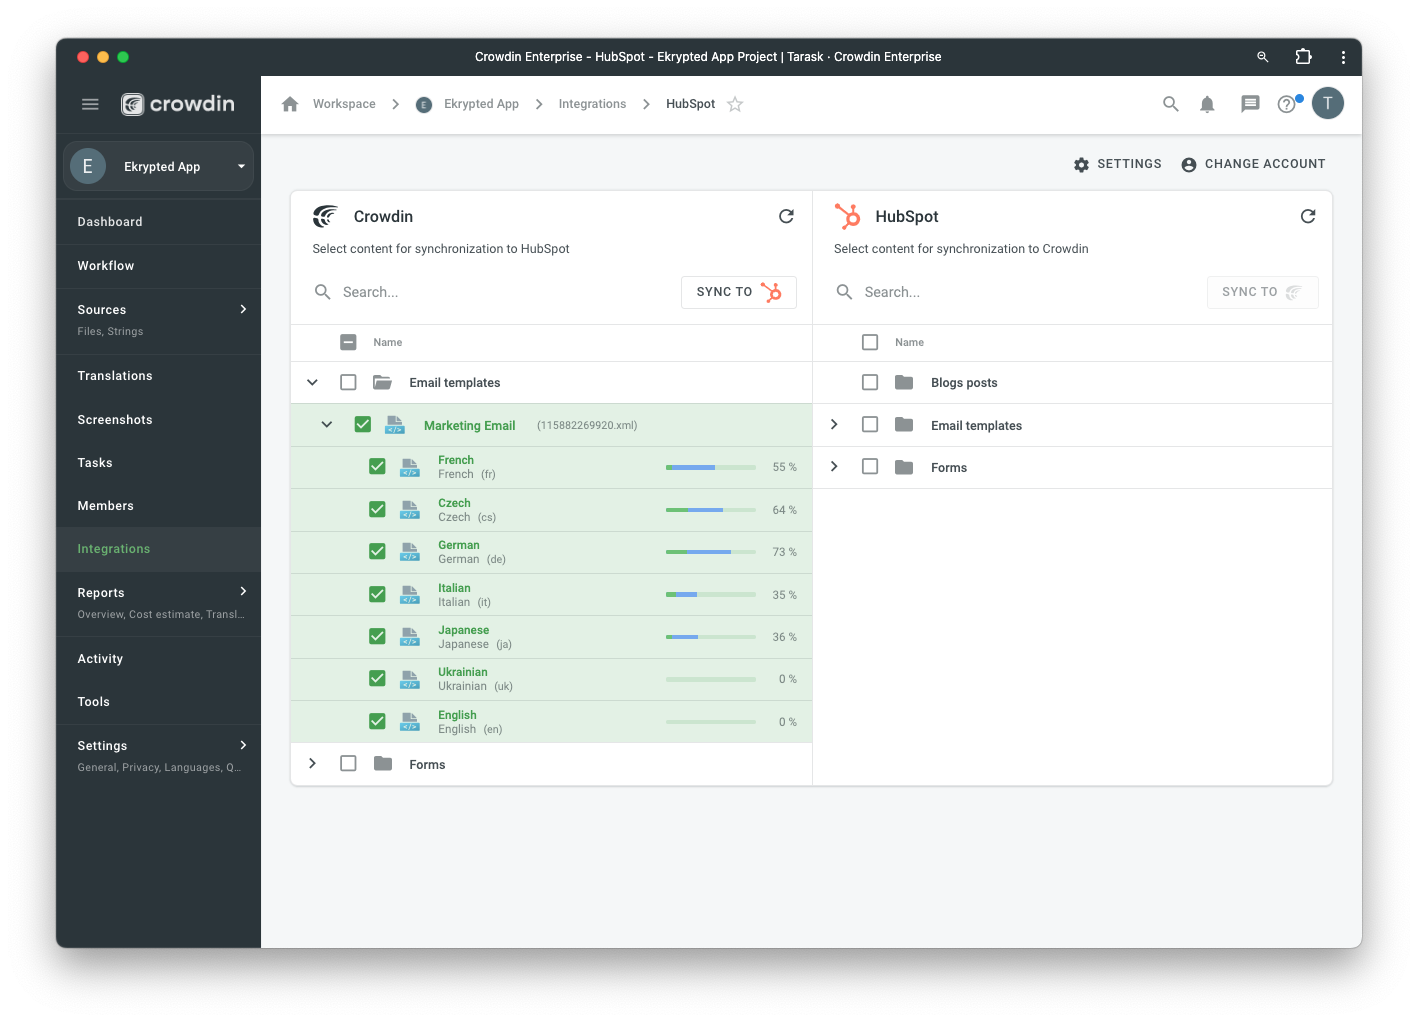
Task: Click HubSpot panel logo icon
Action: (848, 216)
